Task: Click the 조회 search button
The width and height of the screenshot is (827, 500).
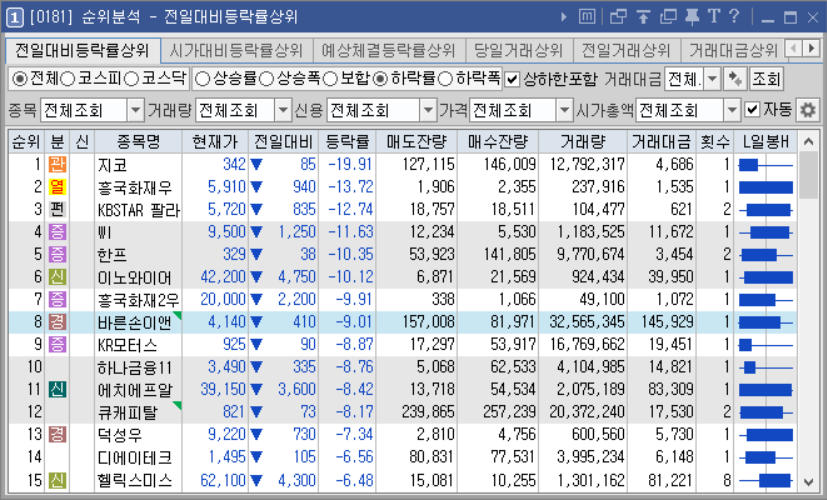Action: [766, 80]
